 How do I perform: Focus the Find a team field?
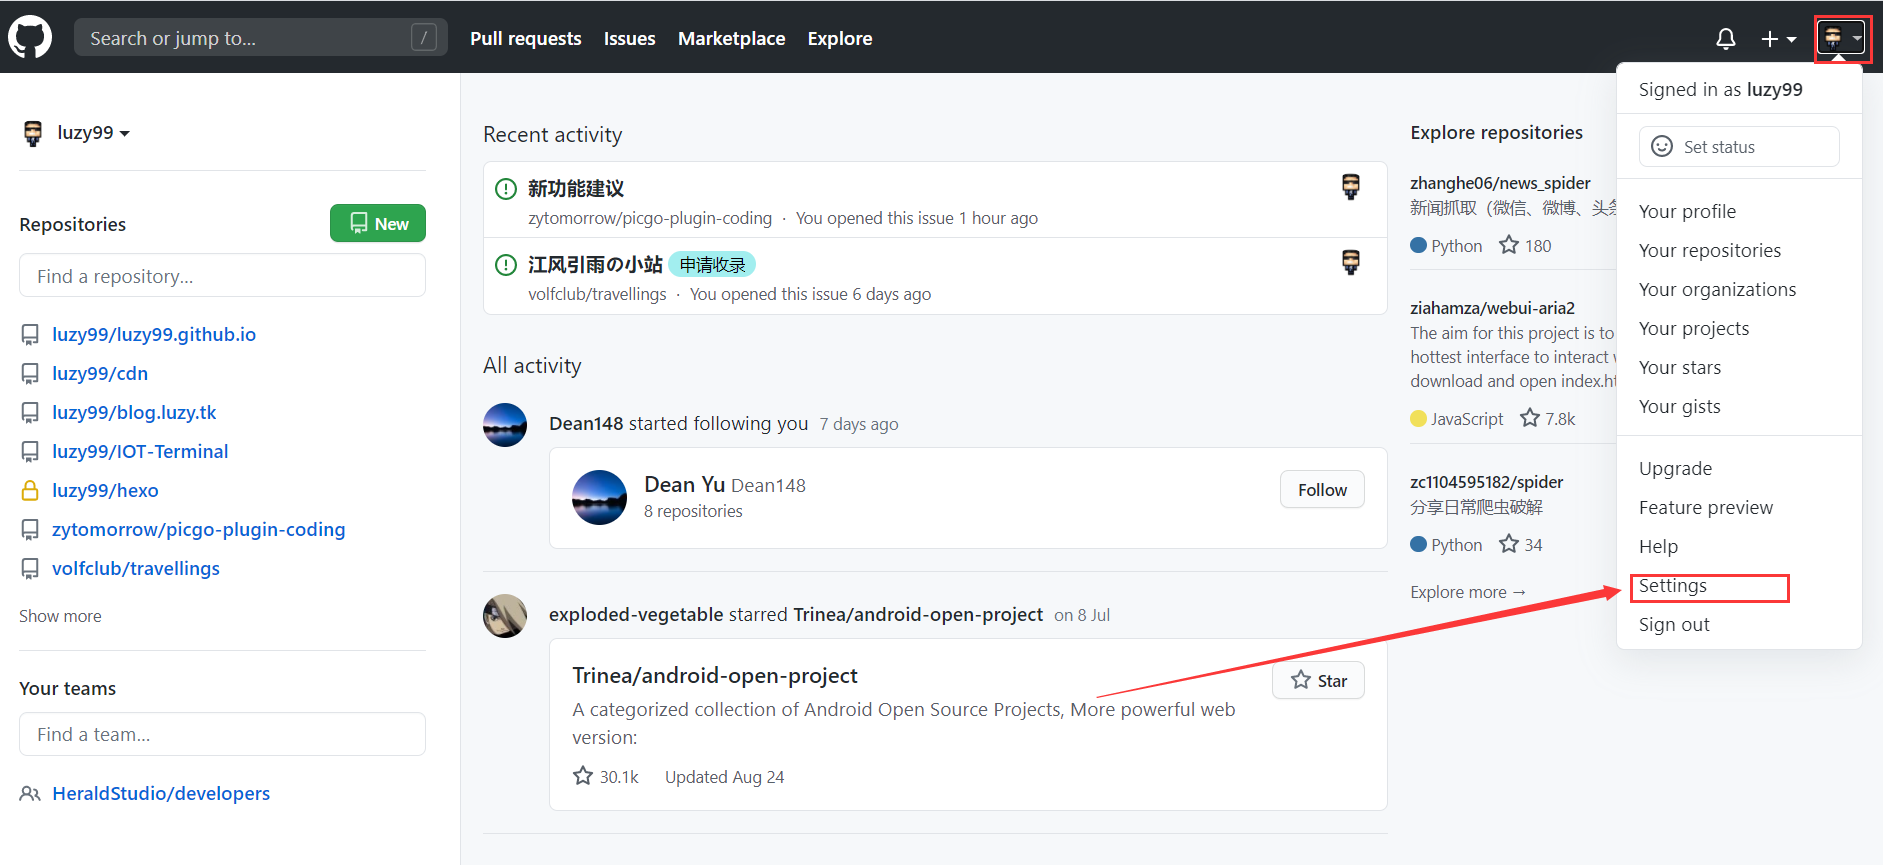click(x=222, y=734)
